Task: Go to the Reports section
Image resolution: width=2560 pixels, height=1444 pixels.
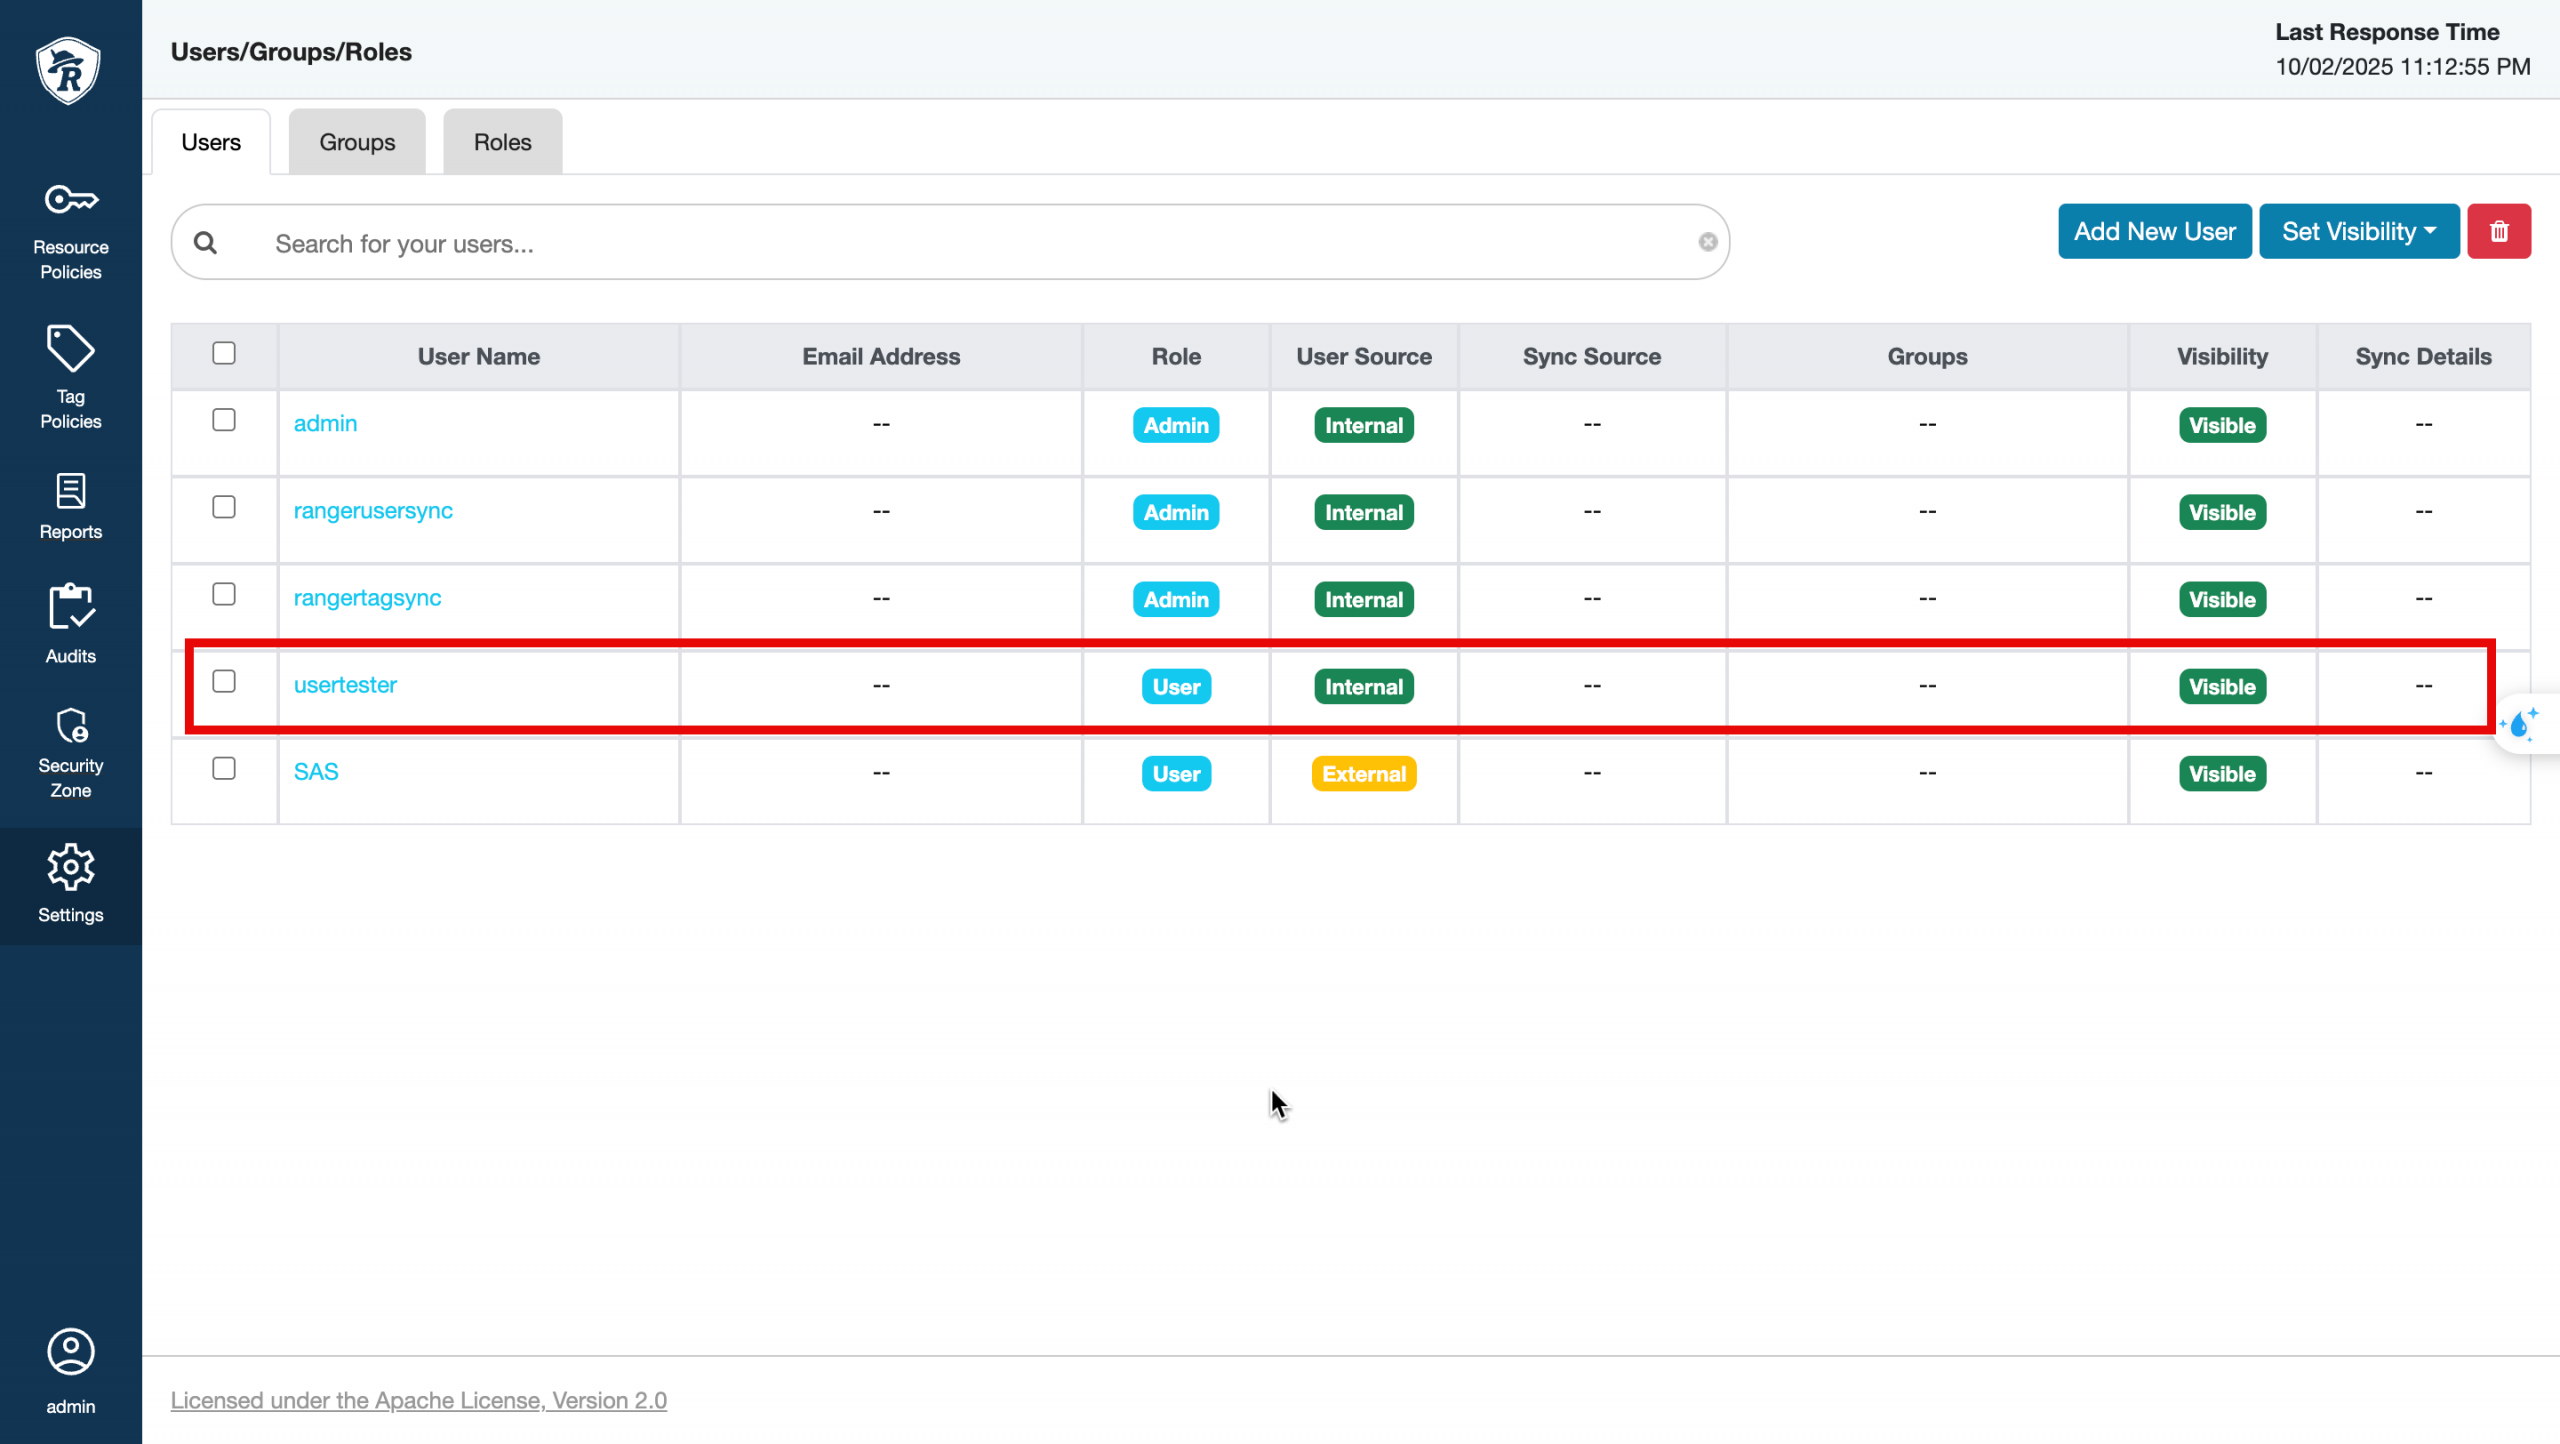Action: [70, 506]
